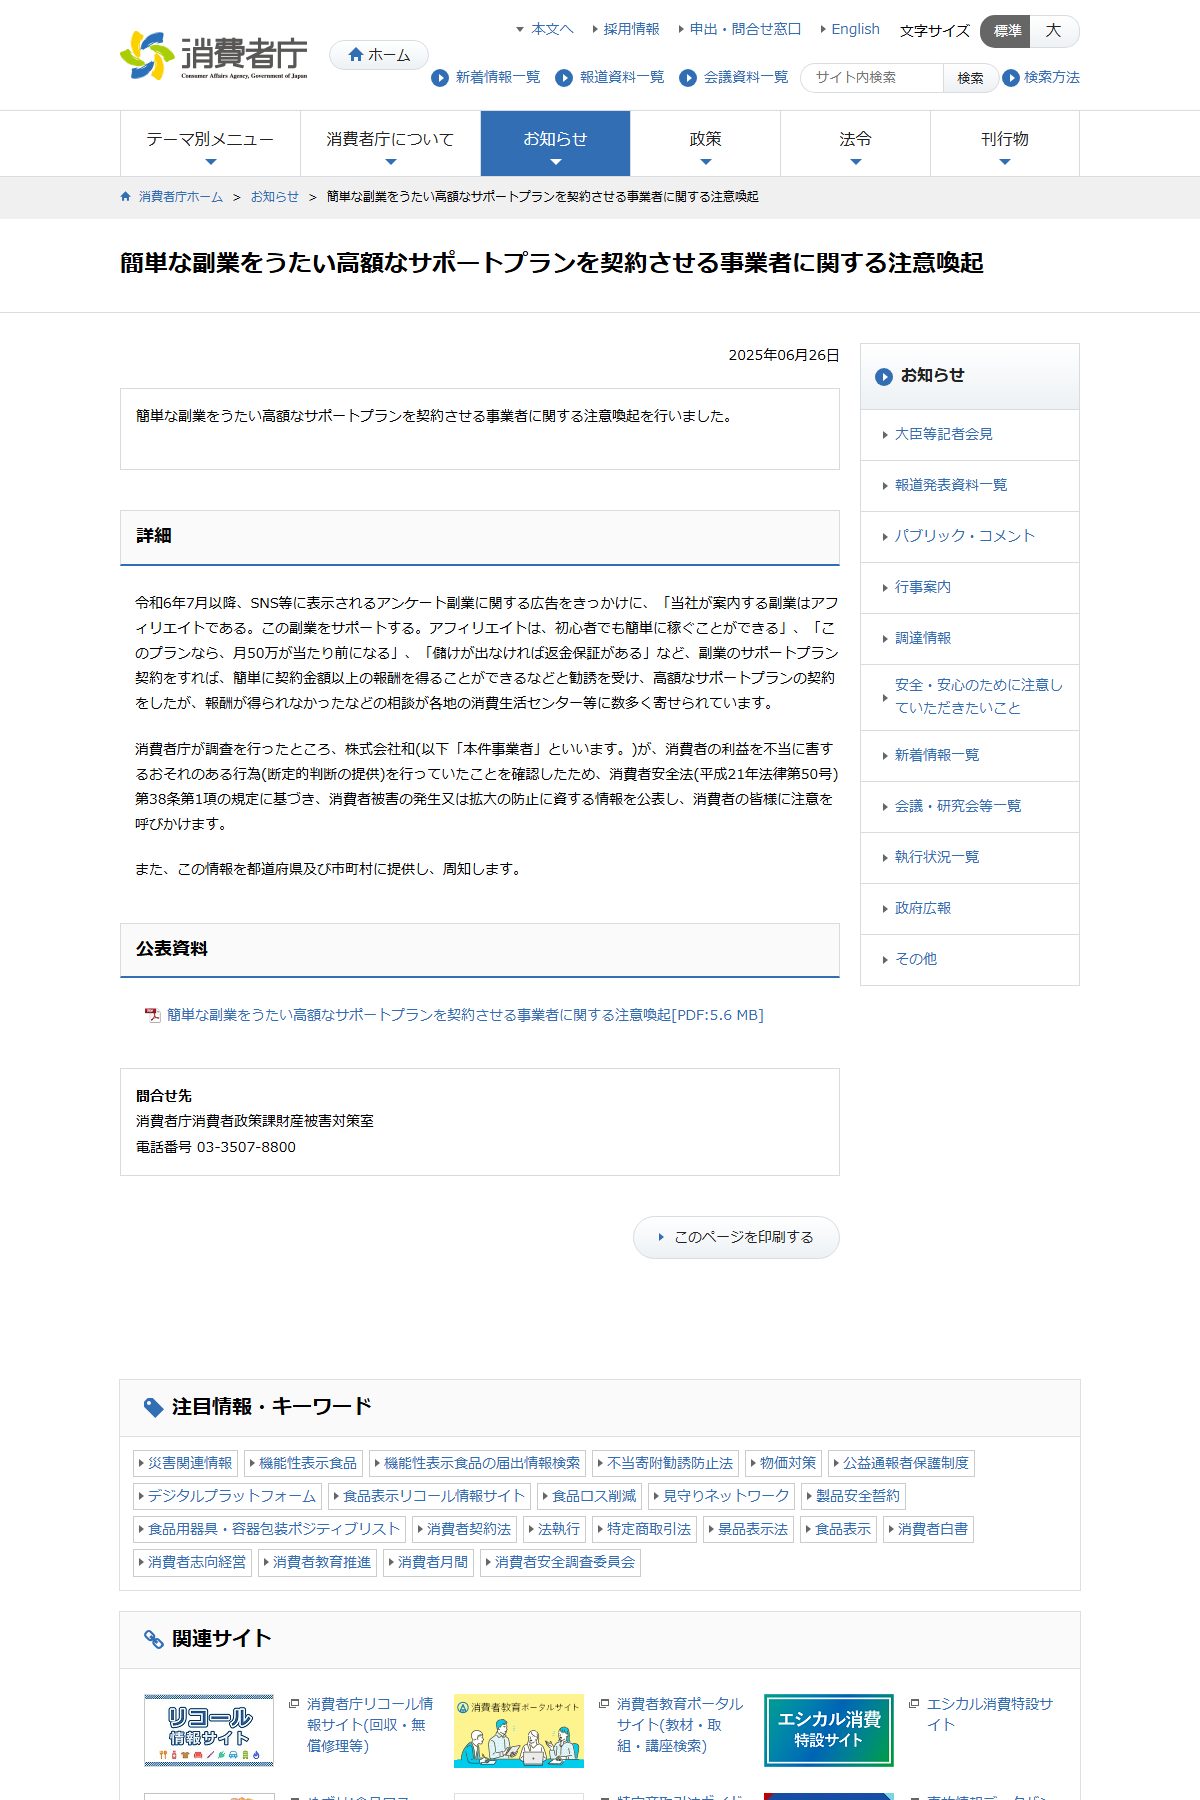The height and width of the screenshot is (1800, 1200).
Task: Select 消費者安全調査委員会 keyword
Action: [560, 1562]
